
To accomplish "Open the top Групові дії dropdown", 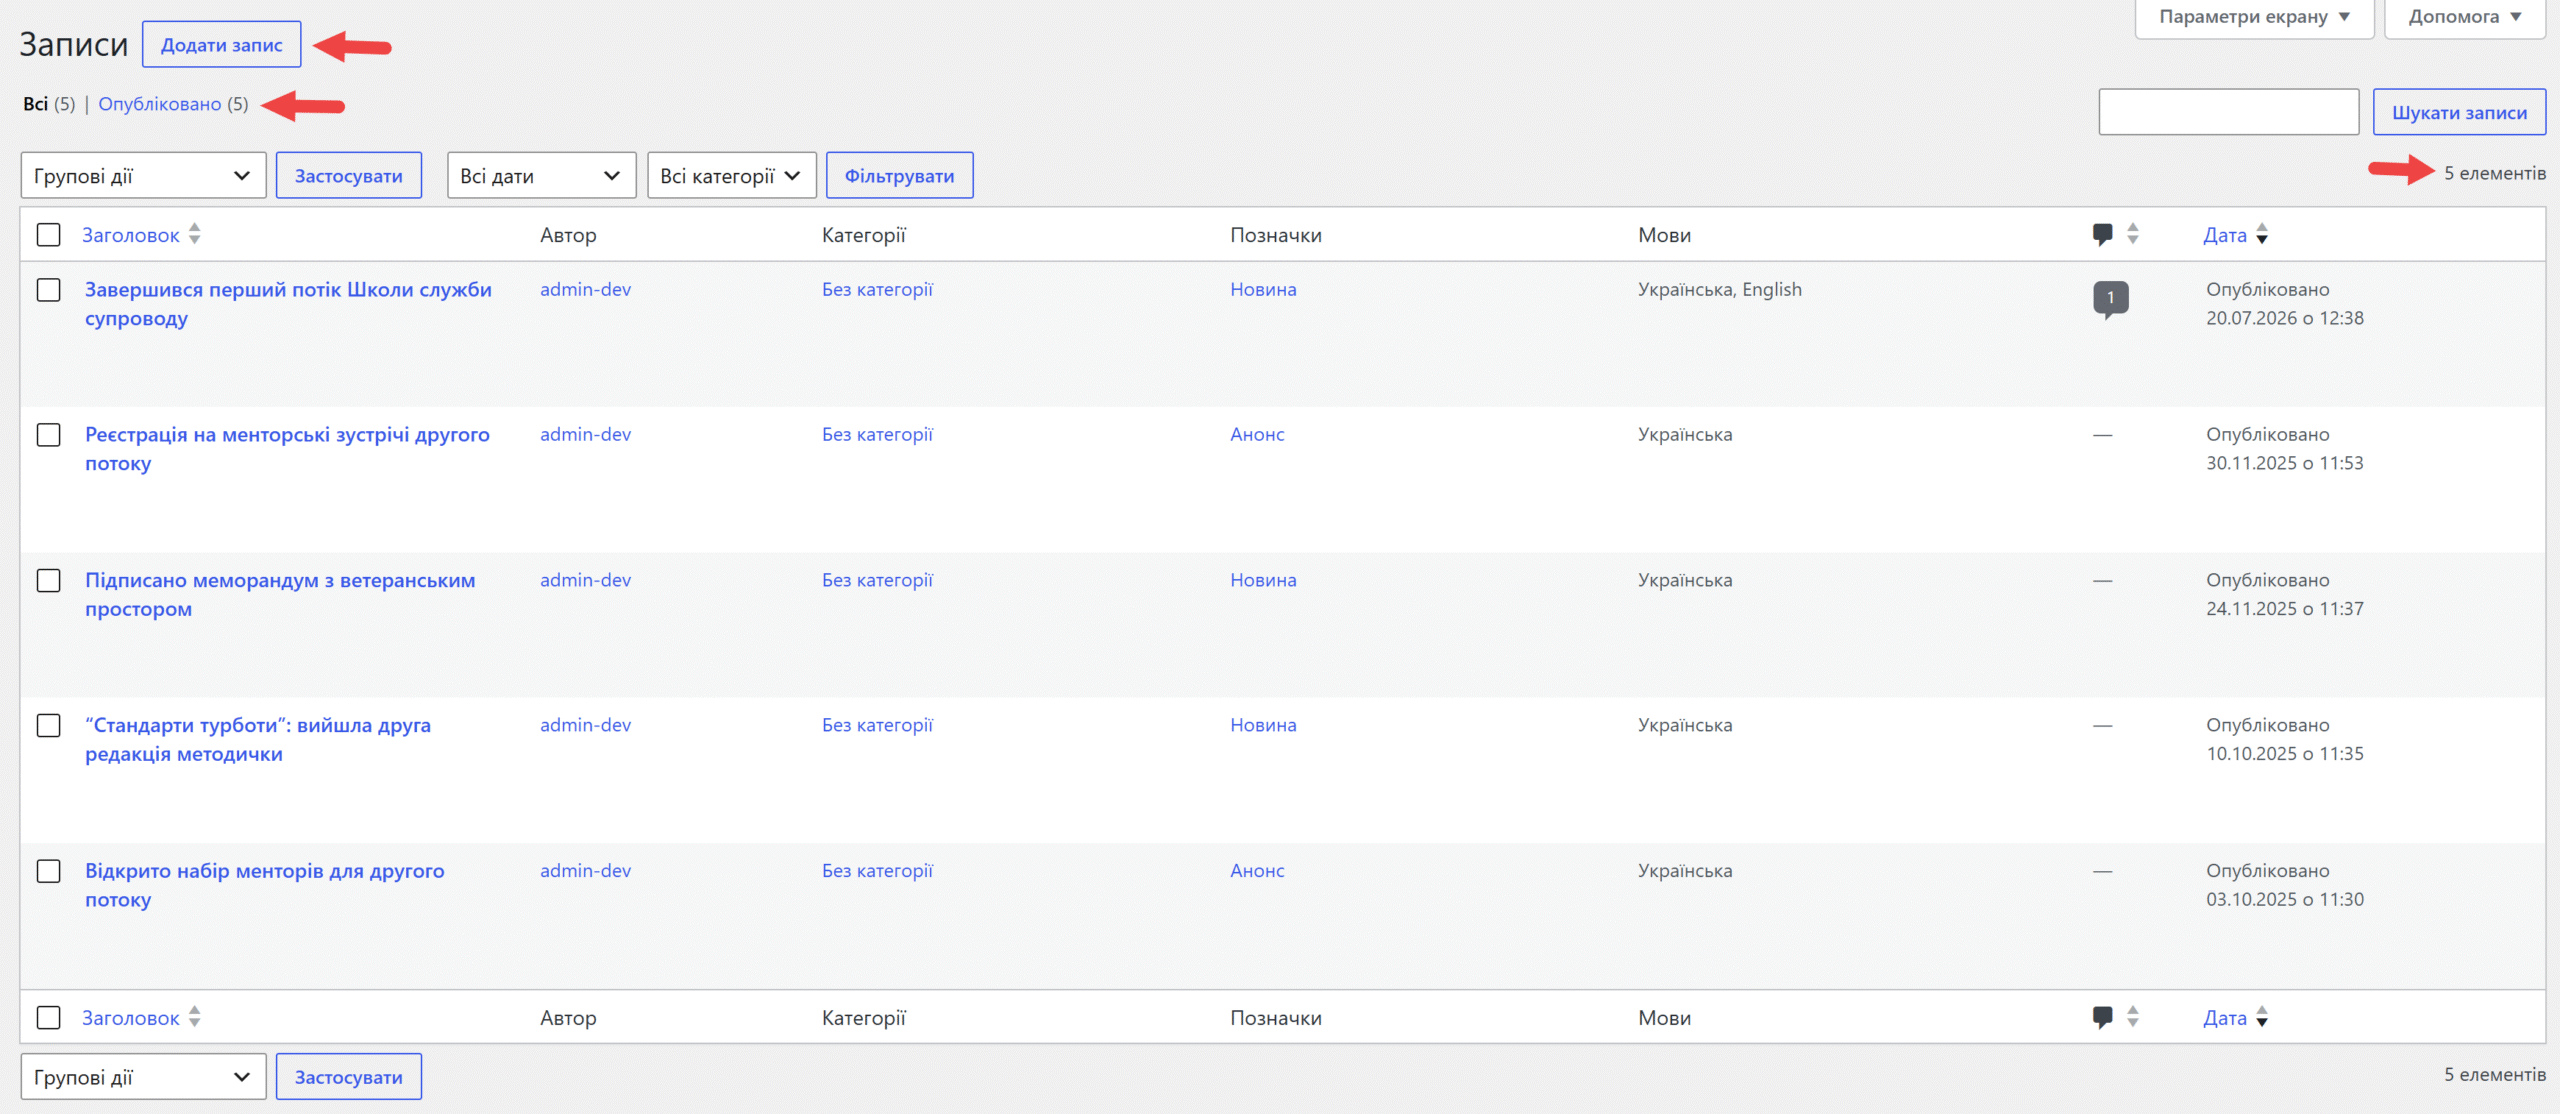I will tap(143, 176).
